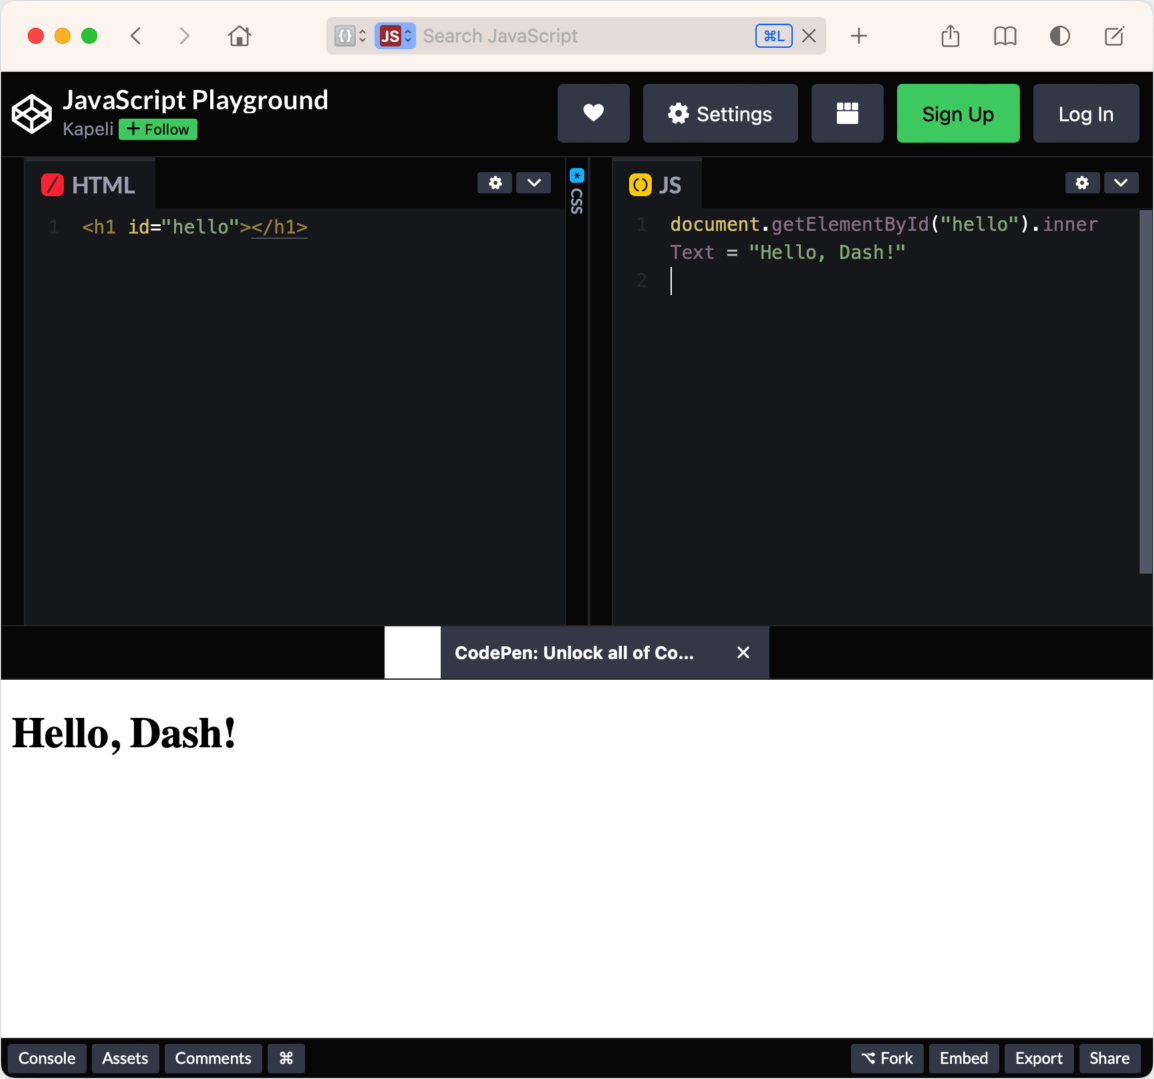The height and width of the screenshot is (1079, 1154).
Task: Love this pen with the heart button
Action: click(x=593, y=113)
